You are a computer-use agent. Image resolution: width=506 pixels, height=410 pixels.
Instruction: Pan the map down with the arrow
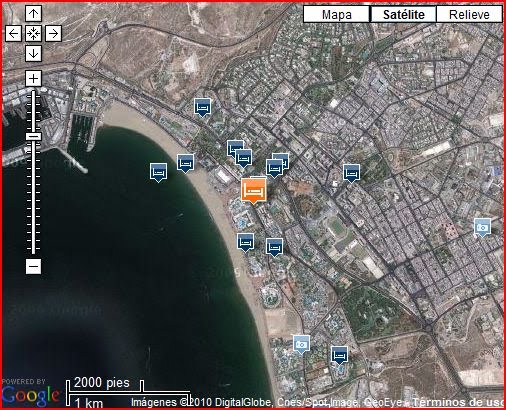[x=33, y=54]
